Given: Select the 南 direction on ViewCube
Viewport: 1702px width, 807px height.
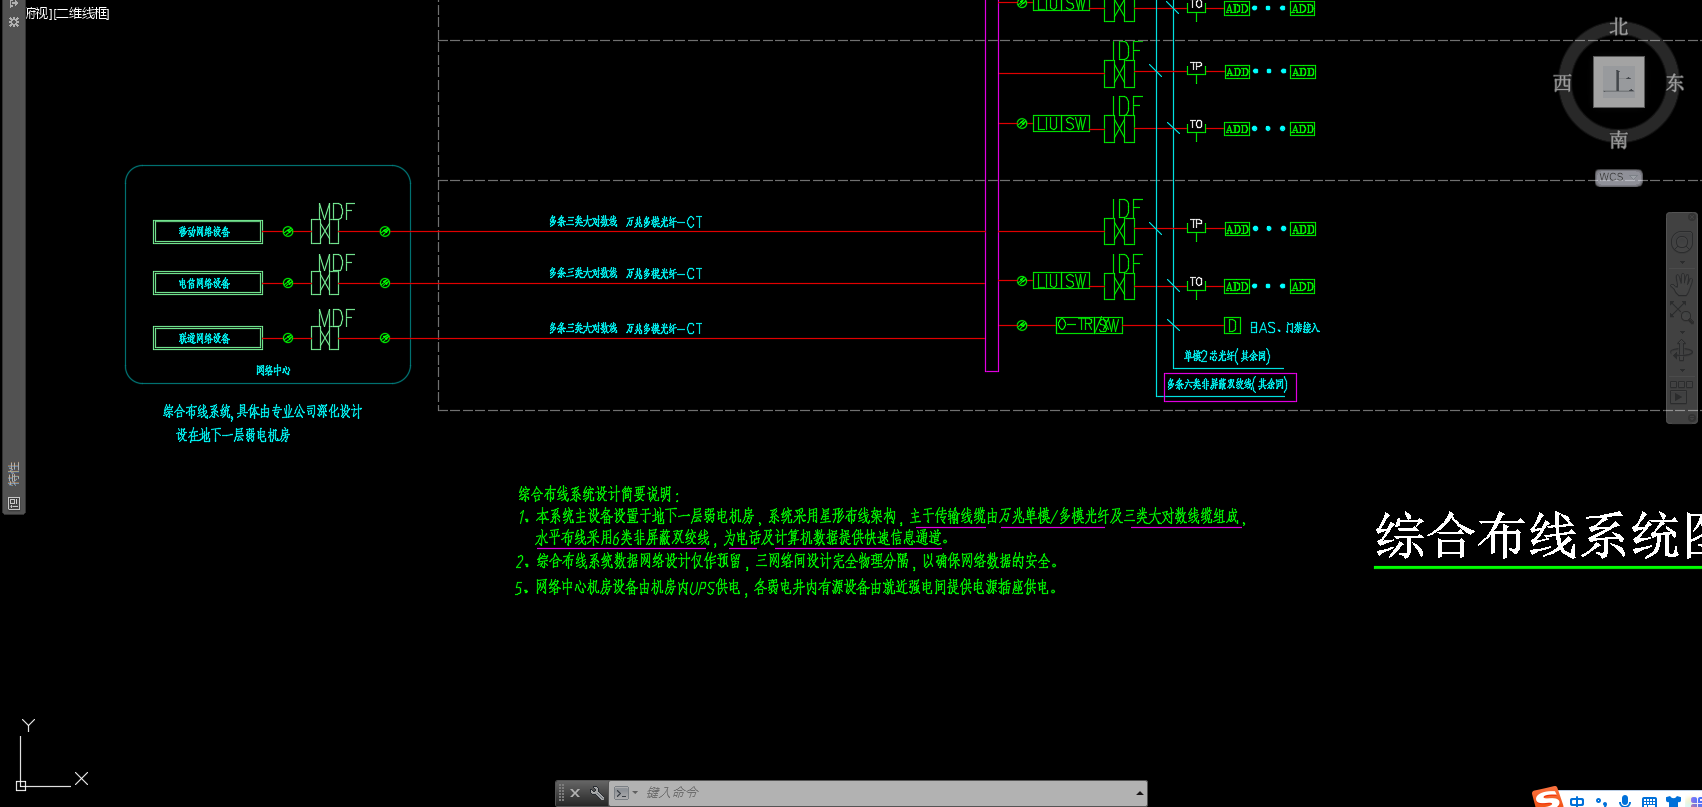Looking at the screenshot, I should (x=1618, y=139).
